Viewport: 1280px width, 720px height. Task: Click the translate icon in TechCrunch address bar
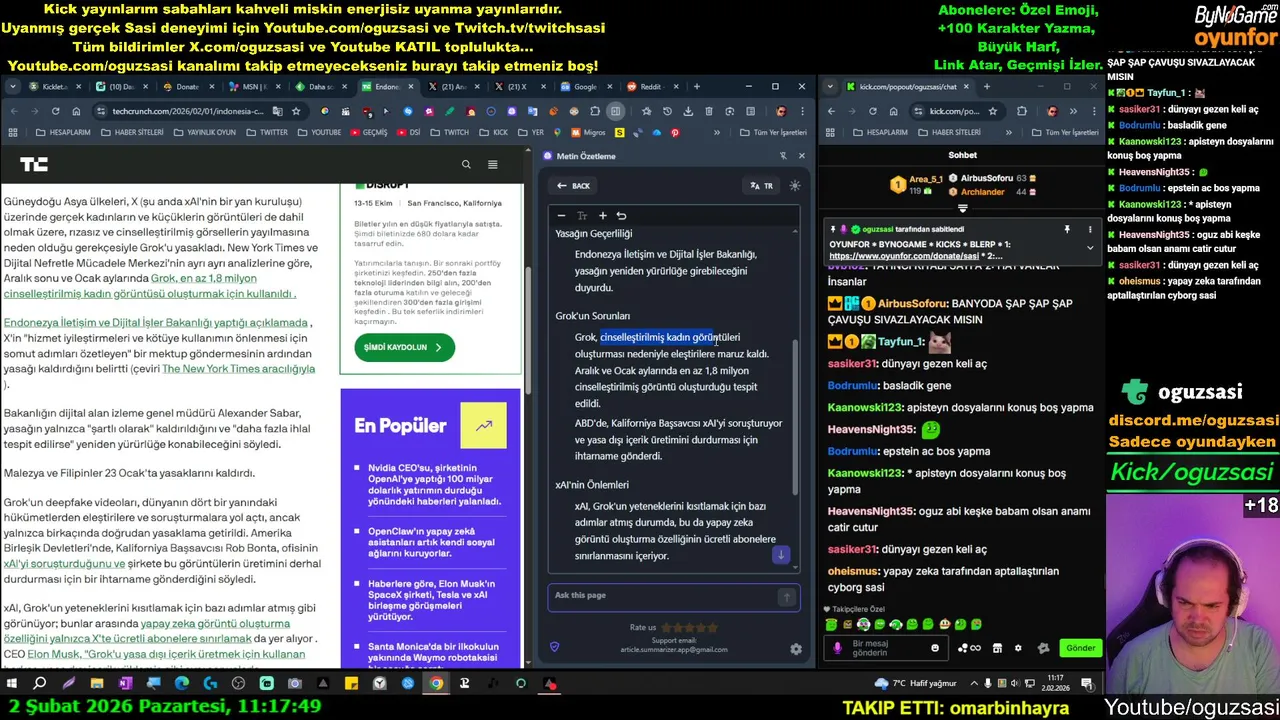coord(279,111)
